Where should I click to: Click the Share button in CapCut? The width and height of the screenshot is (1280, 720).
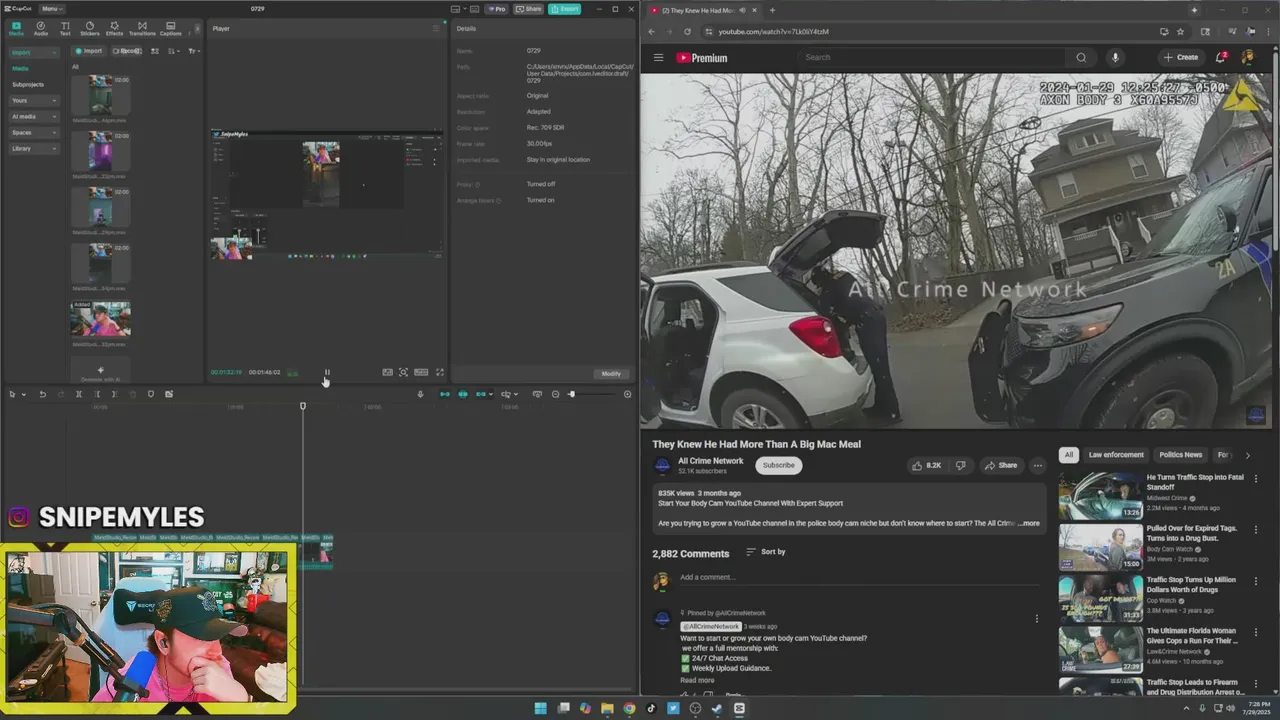(x=529, y=9)
